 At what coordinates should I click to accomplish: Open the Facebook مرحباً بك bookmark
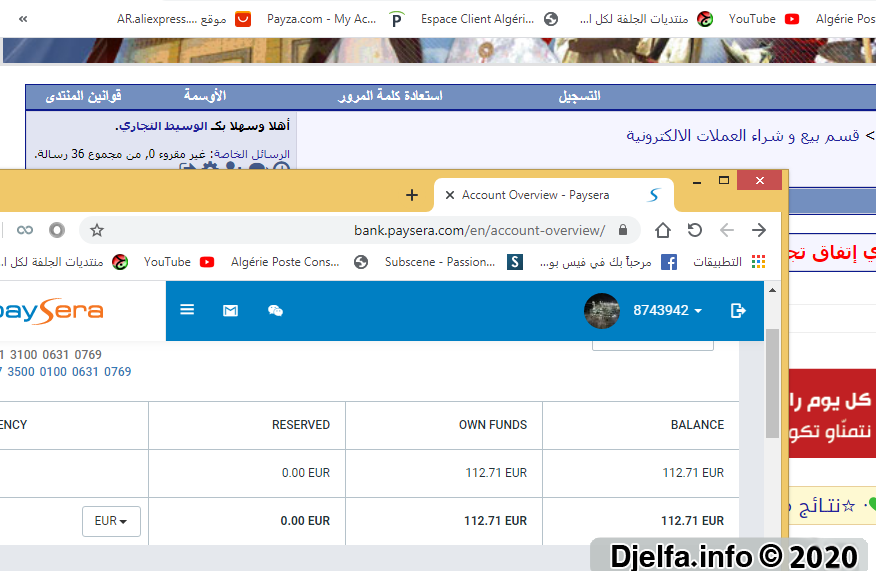[608, 262]
